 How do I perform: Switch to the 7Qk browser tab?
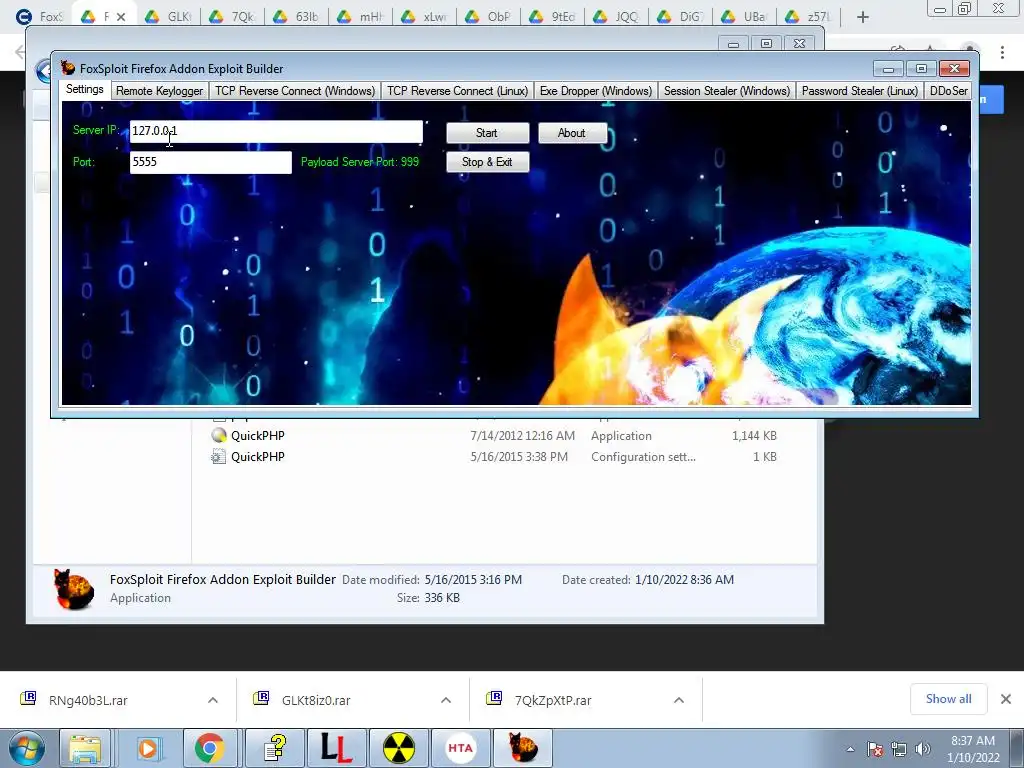click(x=232, y=17)
